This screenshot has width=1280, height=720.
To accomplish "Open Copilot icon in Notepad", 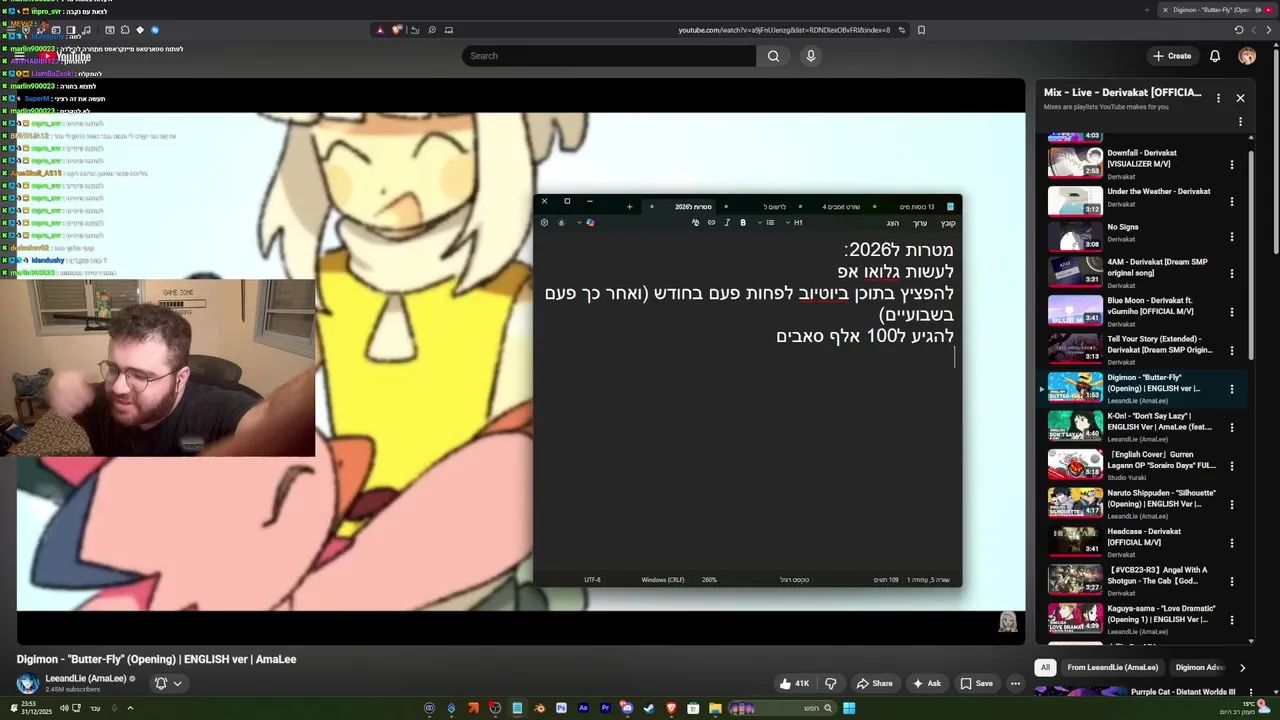I will (x=590, y=223).
